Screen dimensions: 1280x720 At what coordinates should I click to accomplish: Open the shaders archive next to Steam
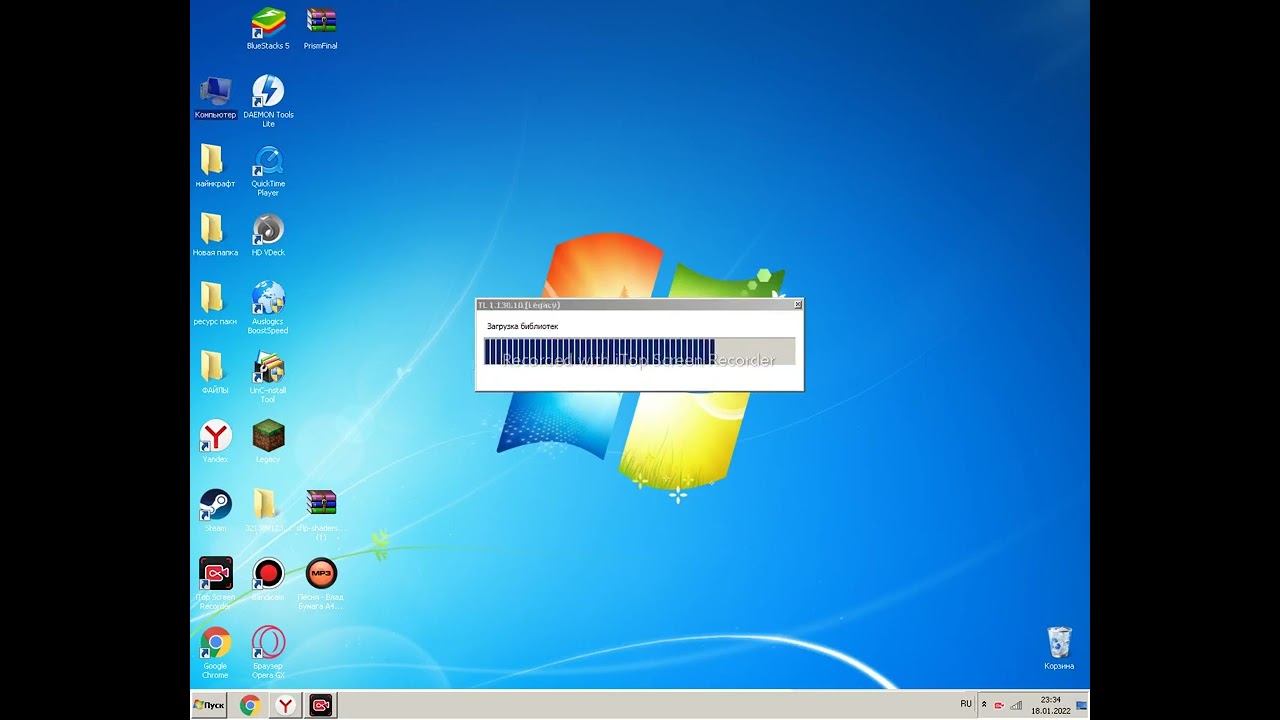[x=321, y=515]
